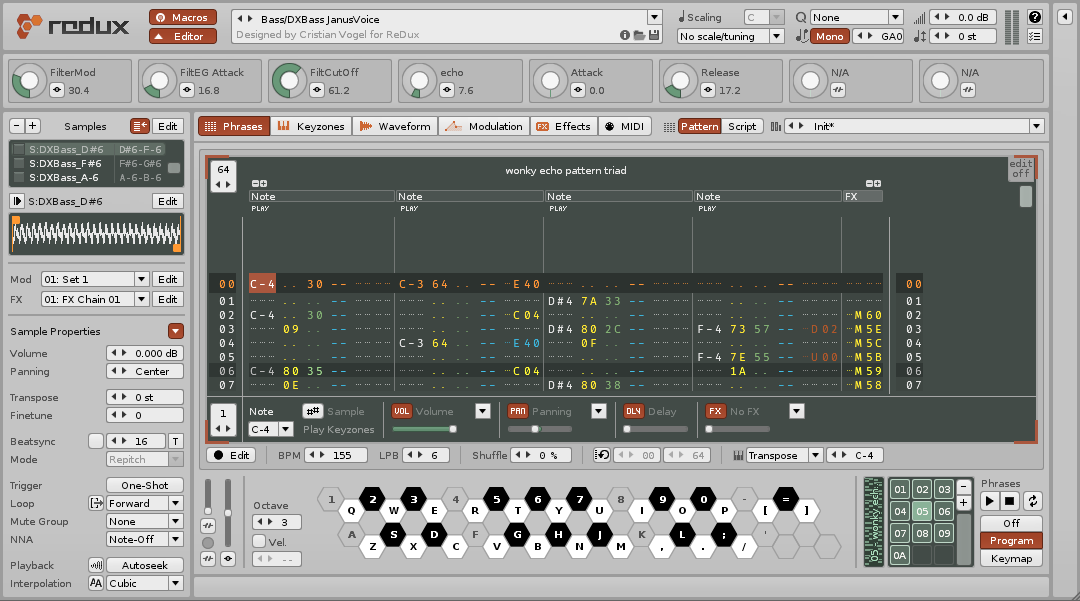
Task: Open the FX Chain 01 dropdown
Action: point(108,299)
